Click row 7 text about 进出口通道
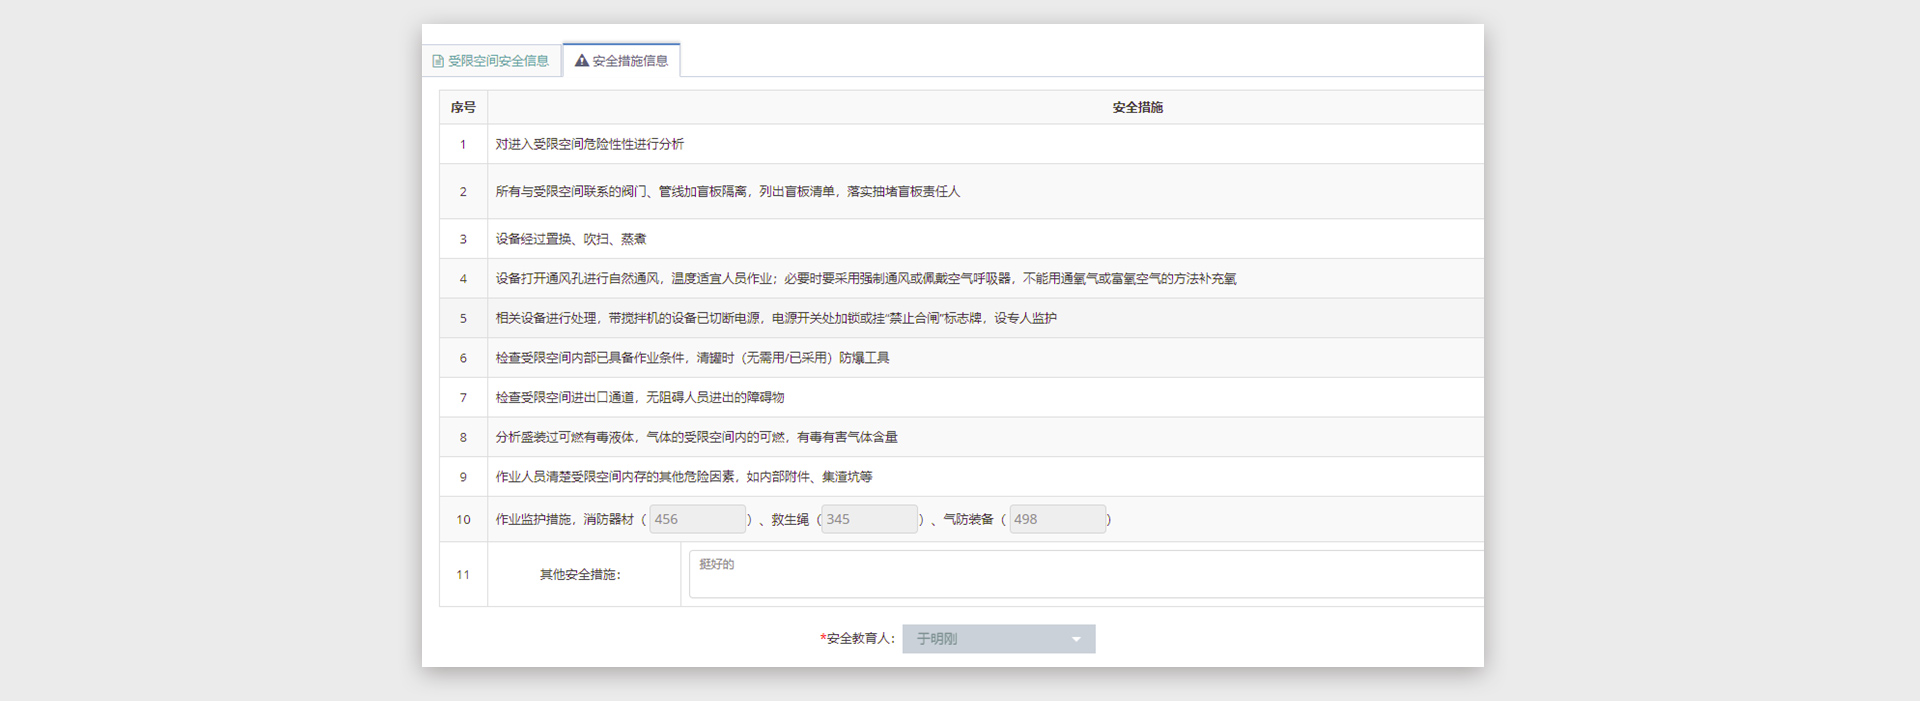 point(640,397)
